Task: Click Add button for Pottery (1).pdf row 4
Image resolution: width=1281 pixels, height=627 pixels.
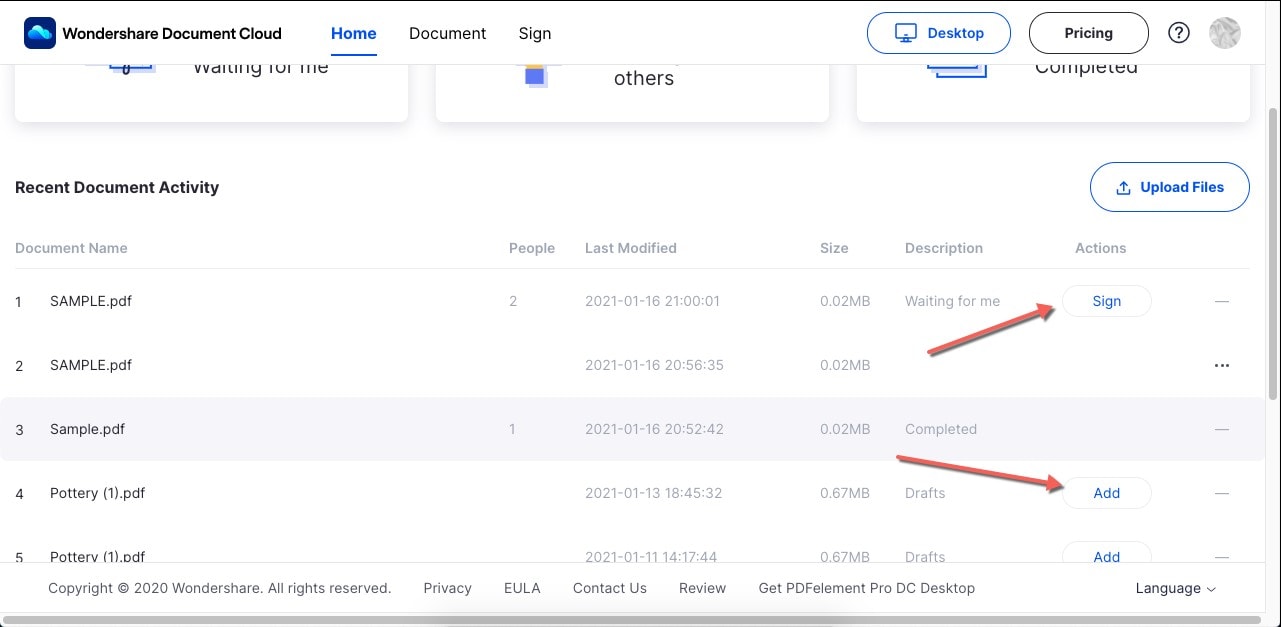Action: click(x=1106, y=493)
